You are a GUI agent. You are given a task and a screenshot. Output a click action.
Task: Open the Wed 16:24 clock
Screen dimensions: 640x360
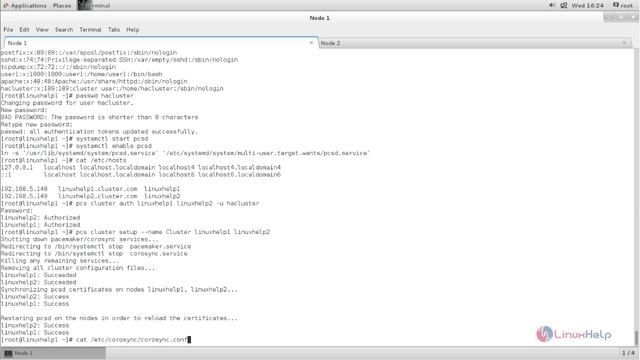(587, 5)
